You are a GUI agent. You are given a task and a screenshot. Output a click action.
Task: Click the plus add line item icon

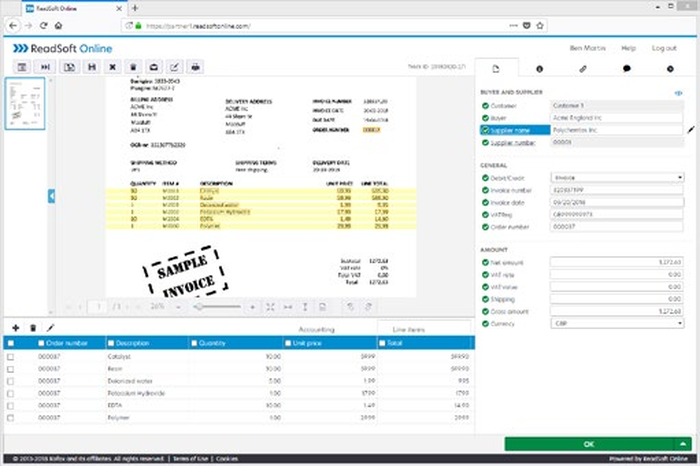[16, 328]
